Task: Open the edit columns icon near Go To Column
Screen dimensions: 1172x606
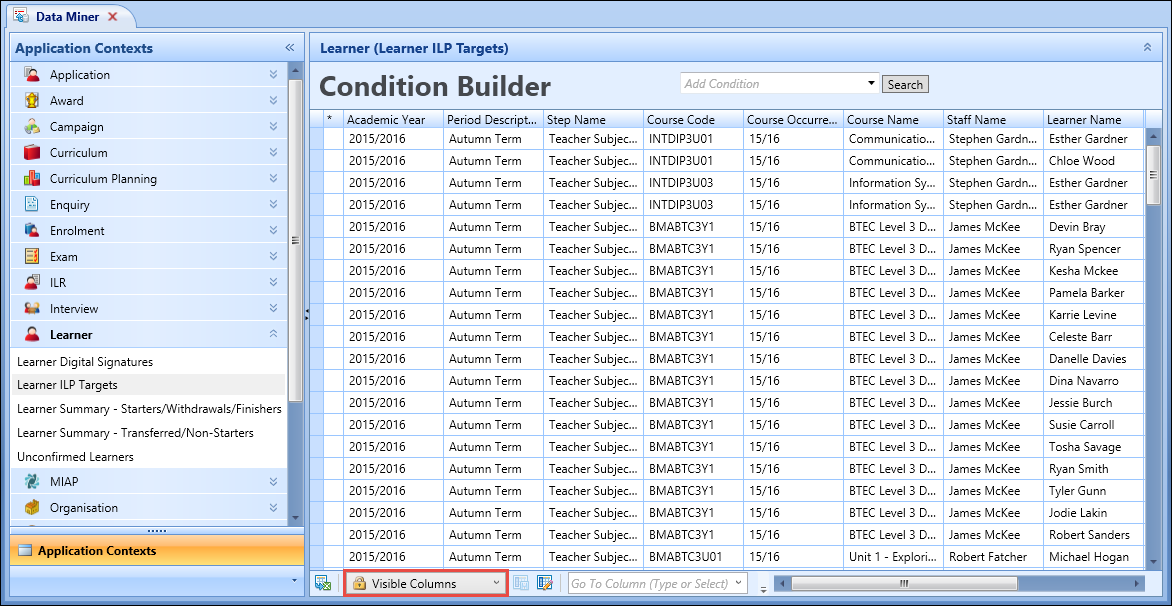Action: coord(545,581)
